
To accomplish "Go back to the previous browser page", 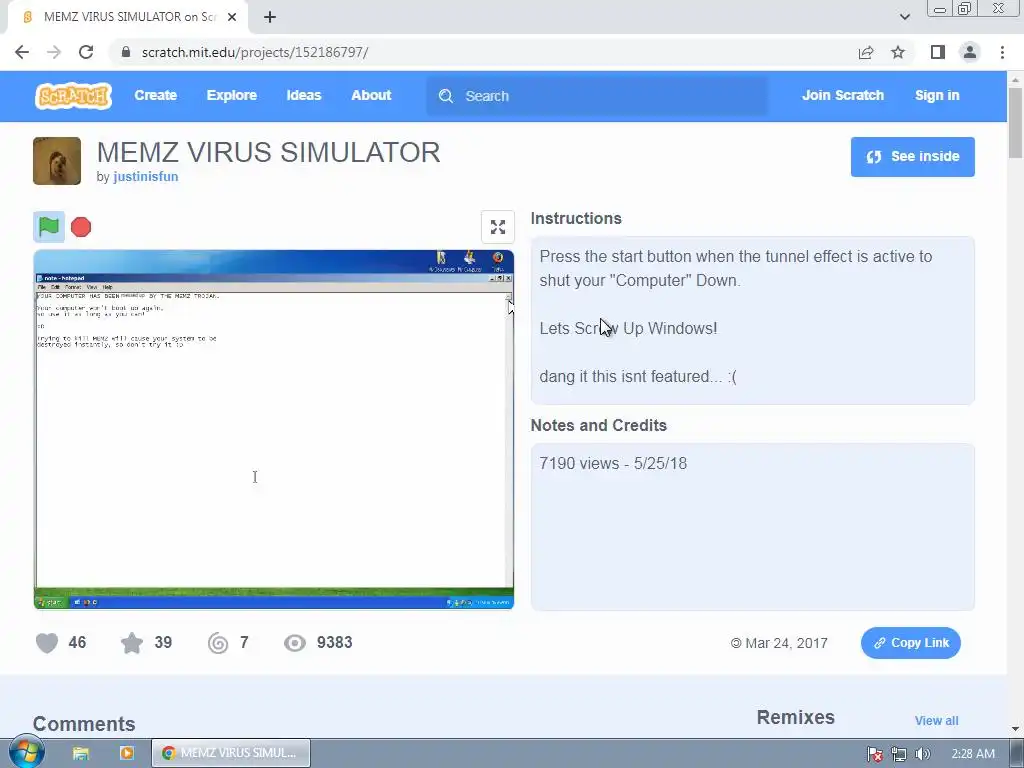I will (22, 52).
